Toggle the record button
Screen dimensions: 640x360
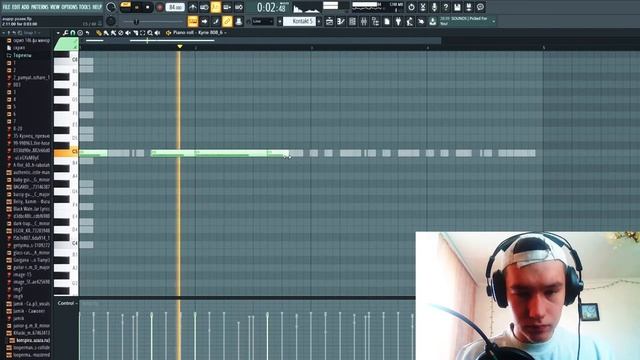(x=160, y=7)
